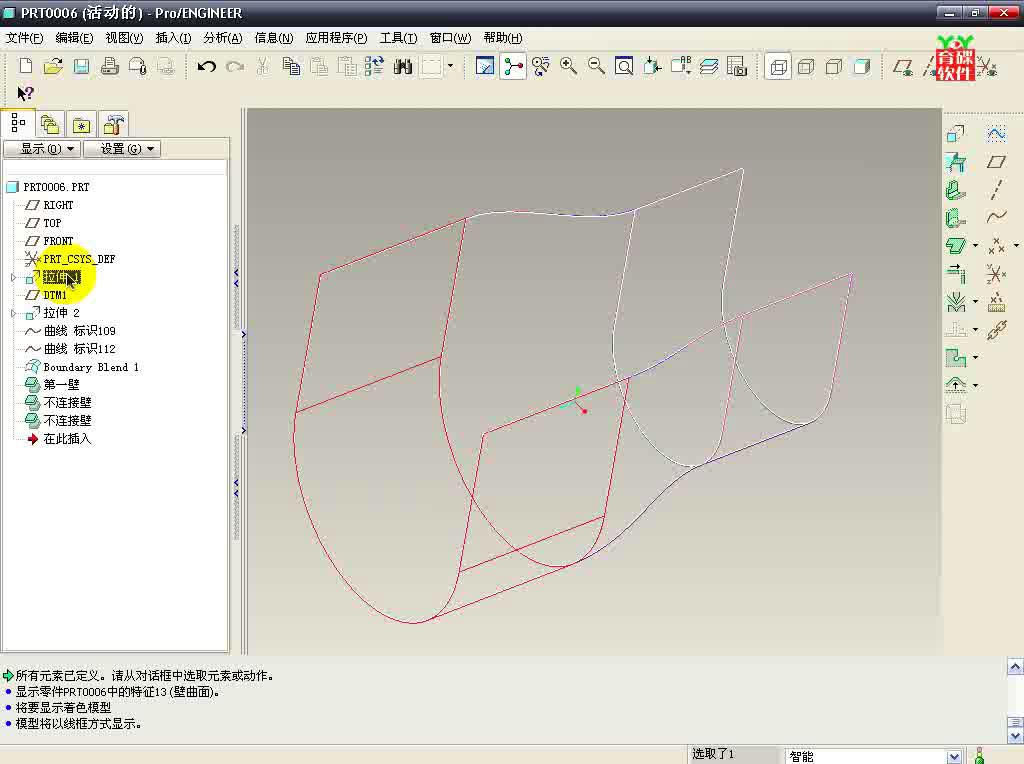Select DTM1 datum plane in tree
The image size is (1024, 764).
pyautogui.click(x=55, y=295)
